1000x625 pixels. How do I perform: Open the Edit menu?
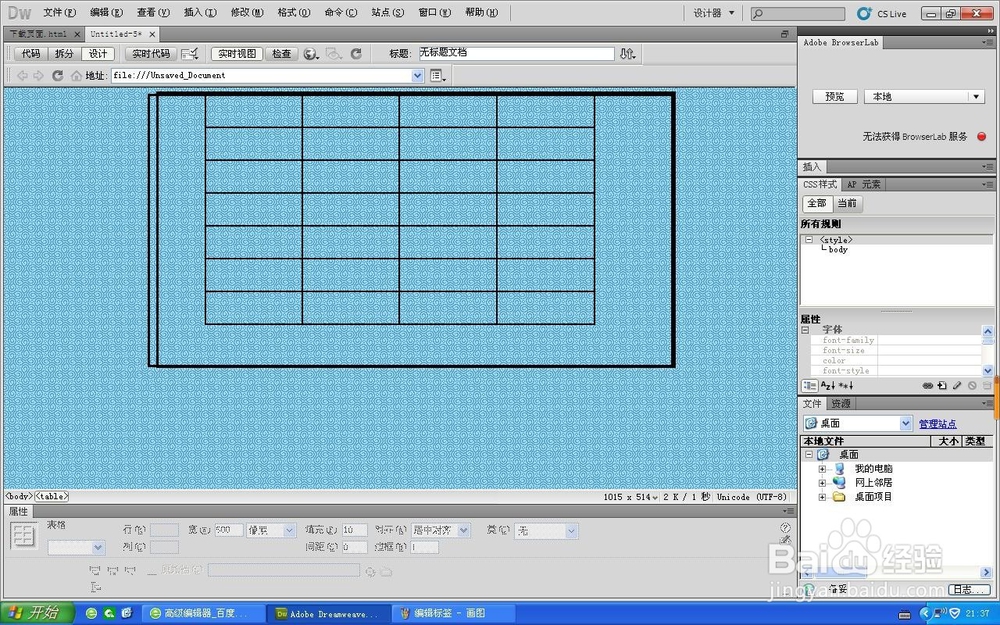pyautogui.click(x=106, y=12)
